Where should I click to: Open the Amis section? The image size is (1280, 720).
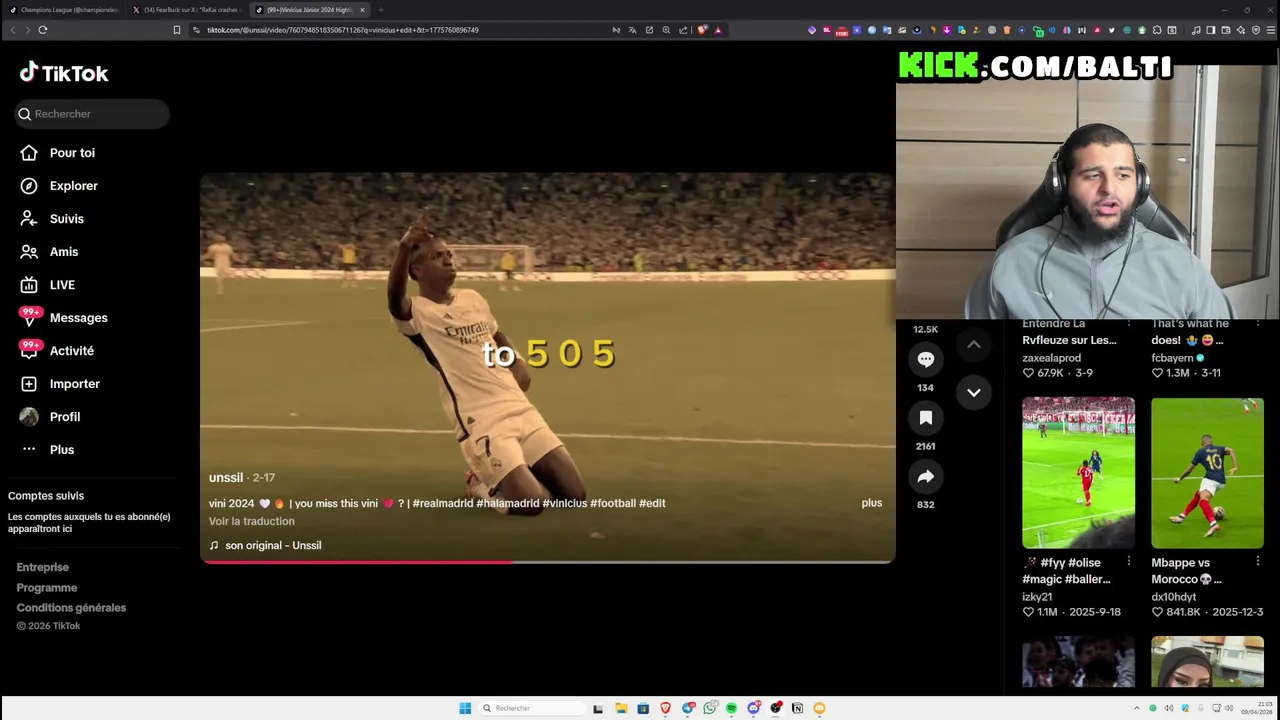64,252
